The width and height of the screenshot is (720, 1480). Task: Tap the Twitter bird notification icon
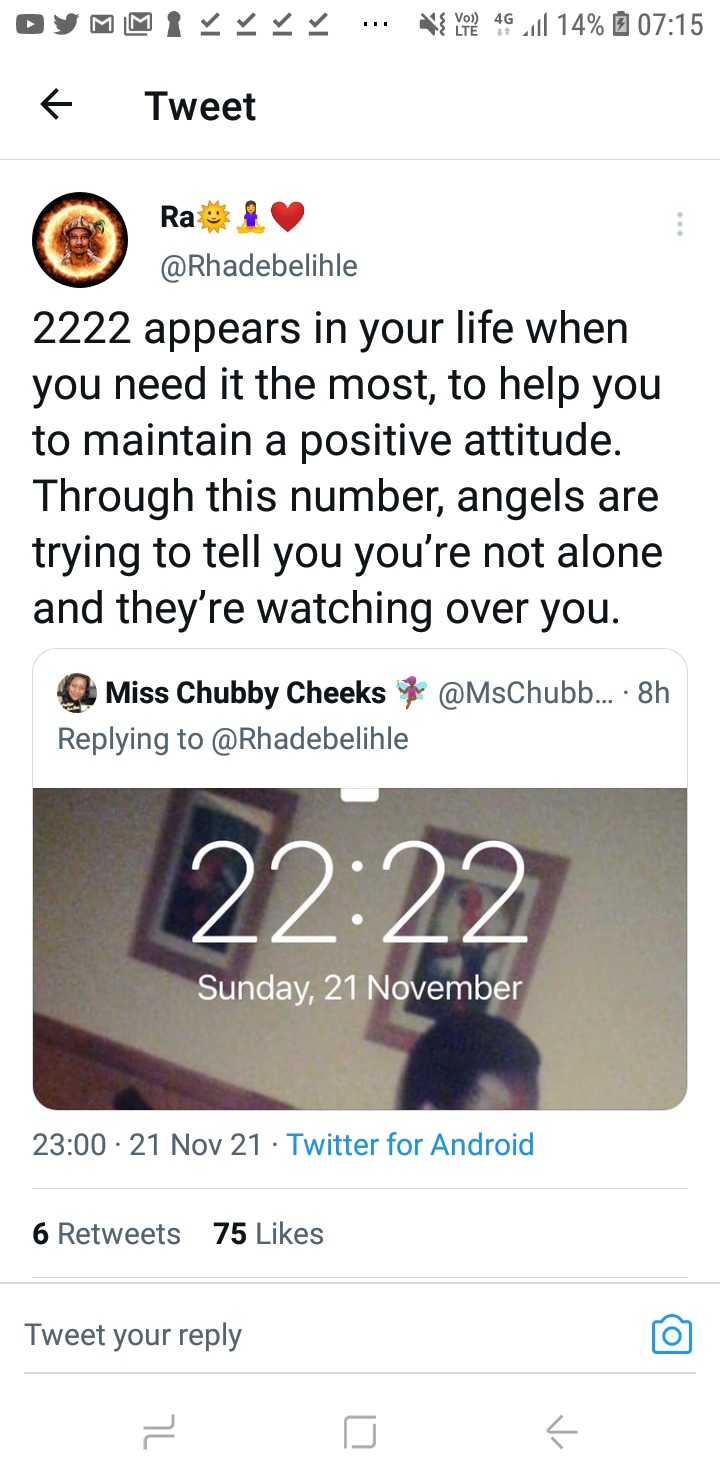coord(65,24)
